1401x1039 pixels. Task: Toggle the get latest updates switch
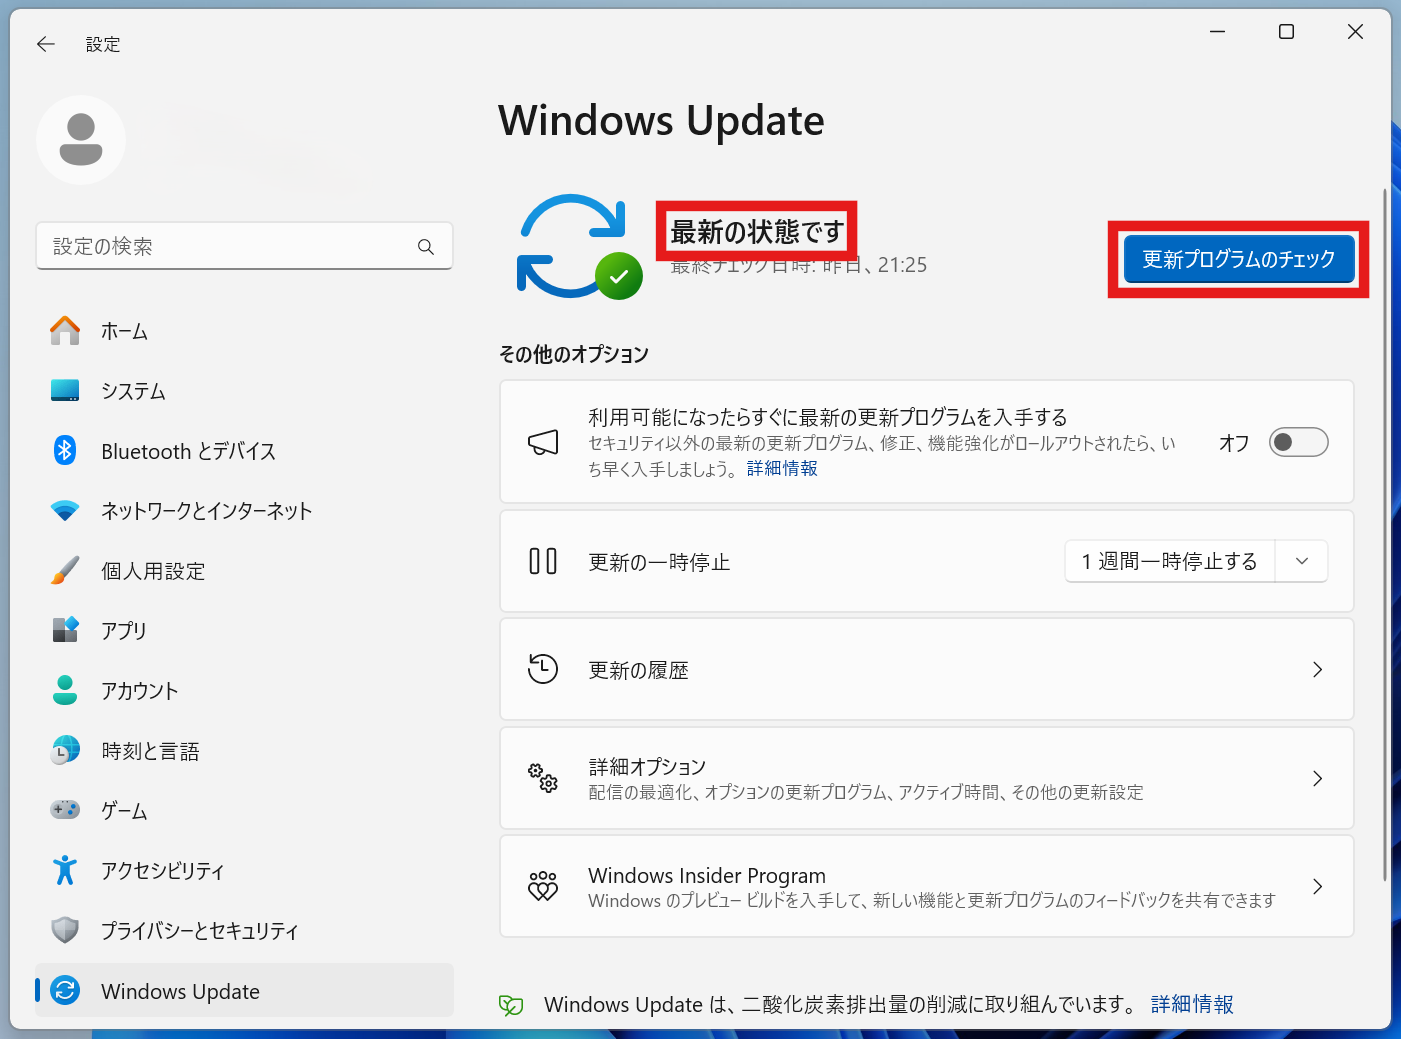click(x=1298, y=442)
